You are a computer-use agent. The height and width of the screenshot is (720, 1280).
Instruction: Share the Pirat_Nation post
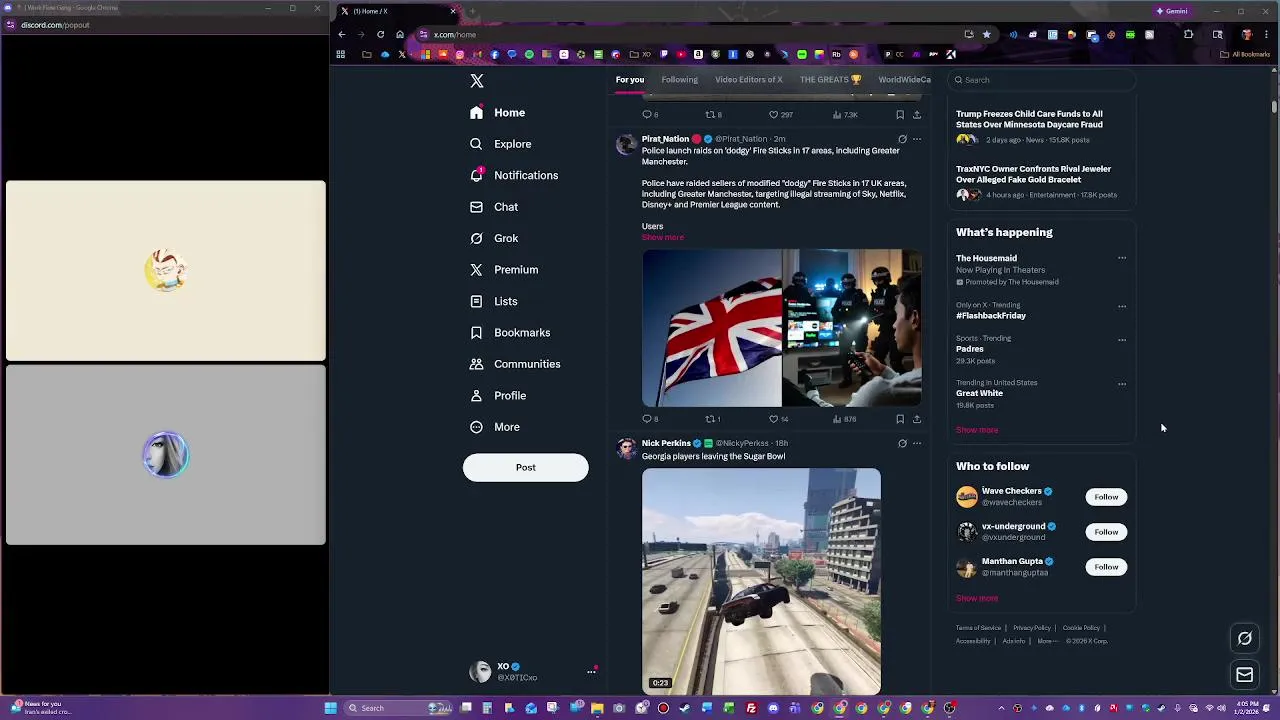click(x=917, y=419)
